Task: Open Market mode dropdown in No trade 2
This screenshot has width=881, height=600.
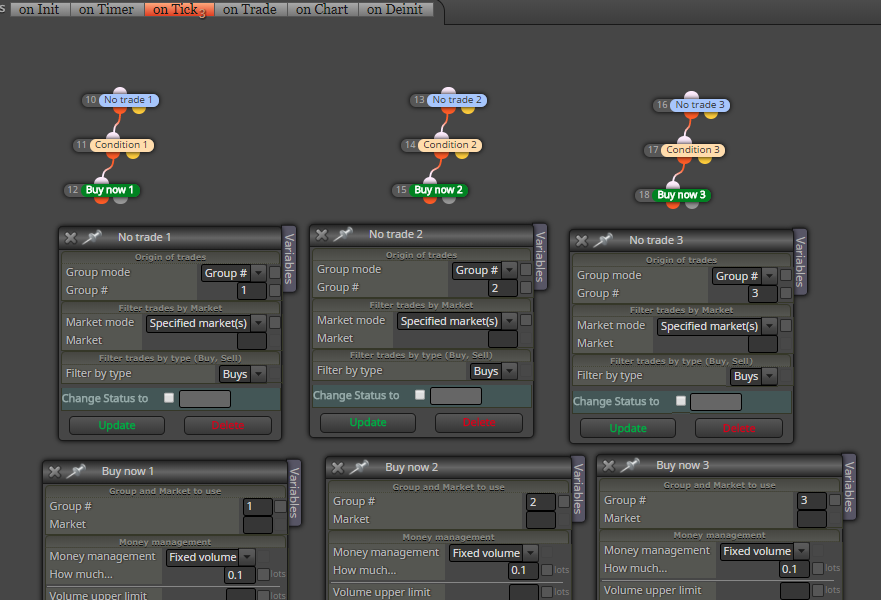Action: [457, 321]
